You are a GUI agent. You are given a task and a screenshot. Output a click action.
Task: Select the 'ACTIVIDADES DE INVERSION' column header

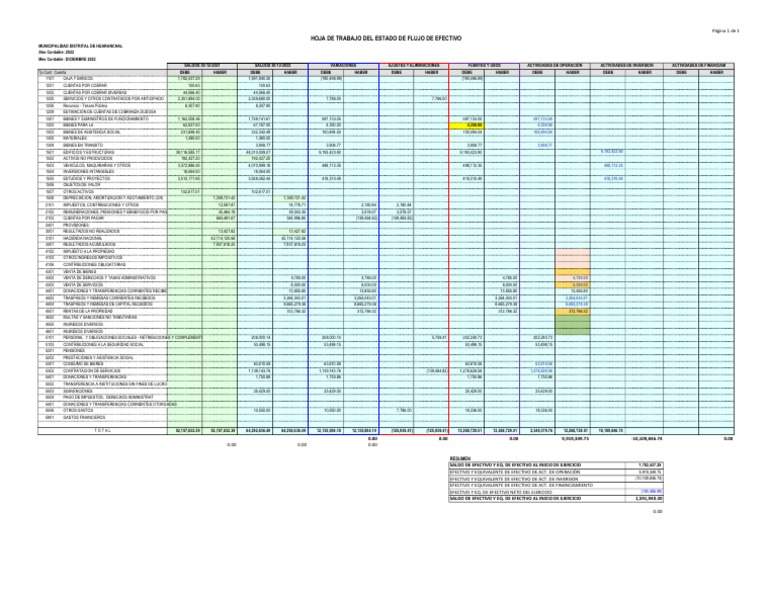coord(626,66)
